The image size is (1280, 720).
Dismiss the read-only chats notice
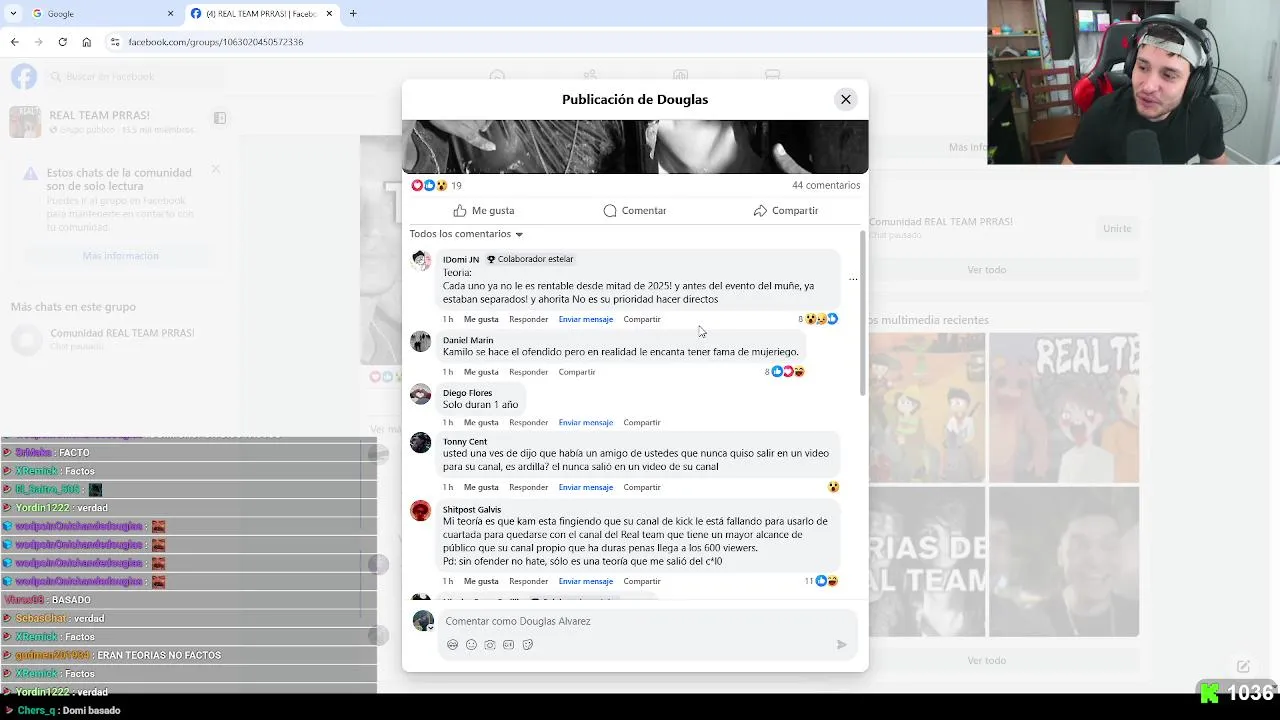215,169
